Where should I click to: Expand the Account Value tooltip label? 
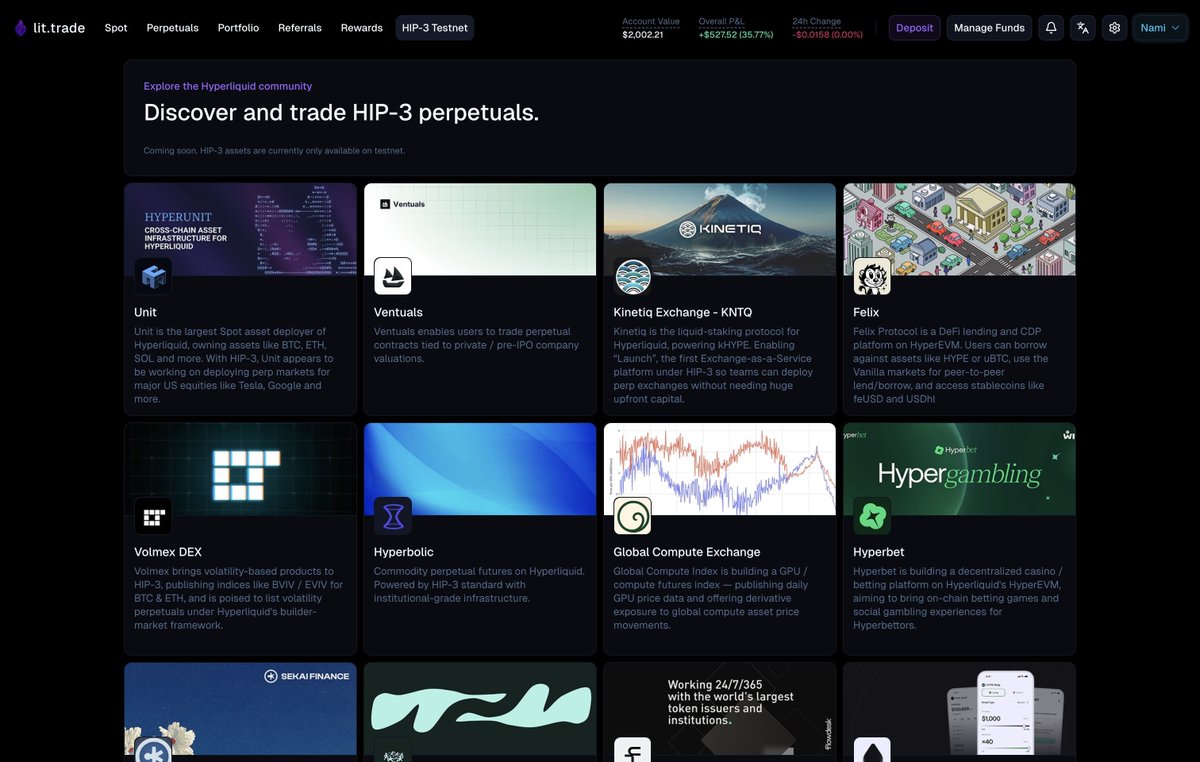[x=649, y=21]
